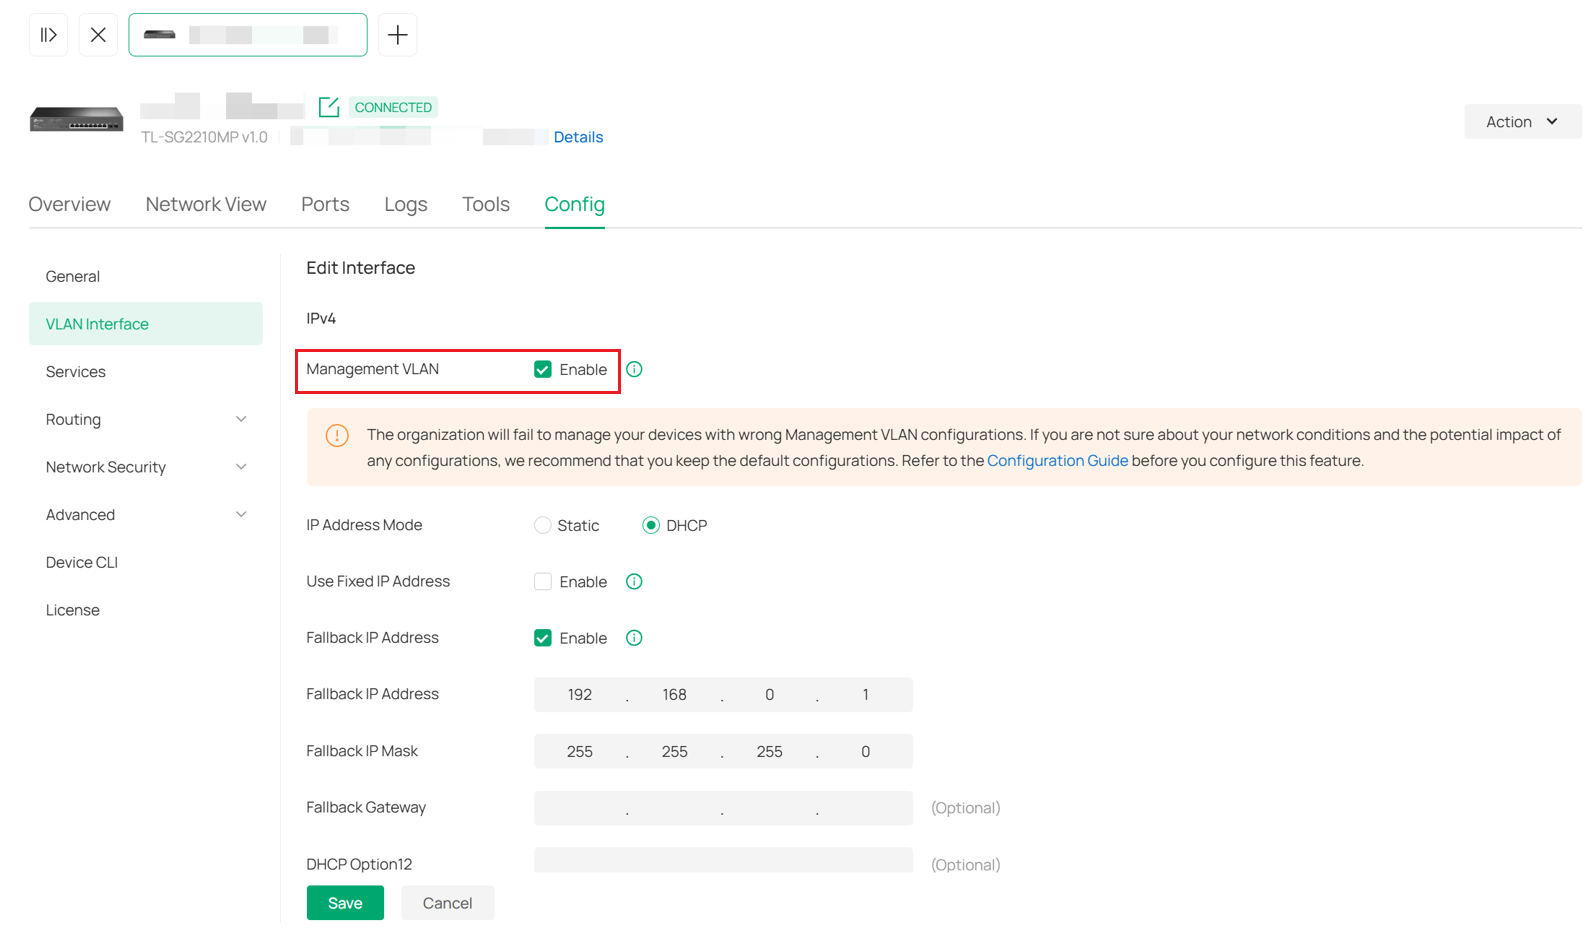The width and height of the screenshot is (1594, 931).
Task: Save the interface settings
Action: (x=345, y=903)
